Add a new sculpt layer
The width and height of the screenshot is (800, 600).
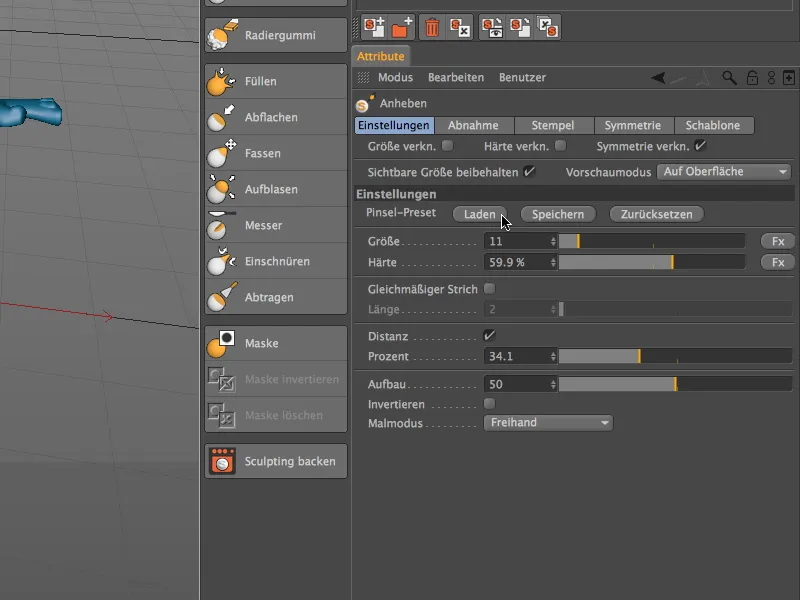point(374,27)
